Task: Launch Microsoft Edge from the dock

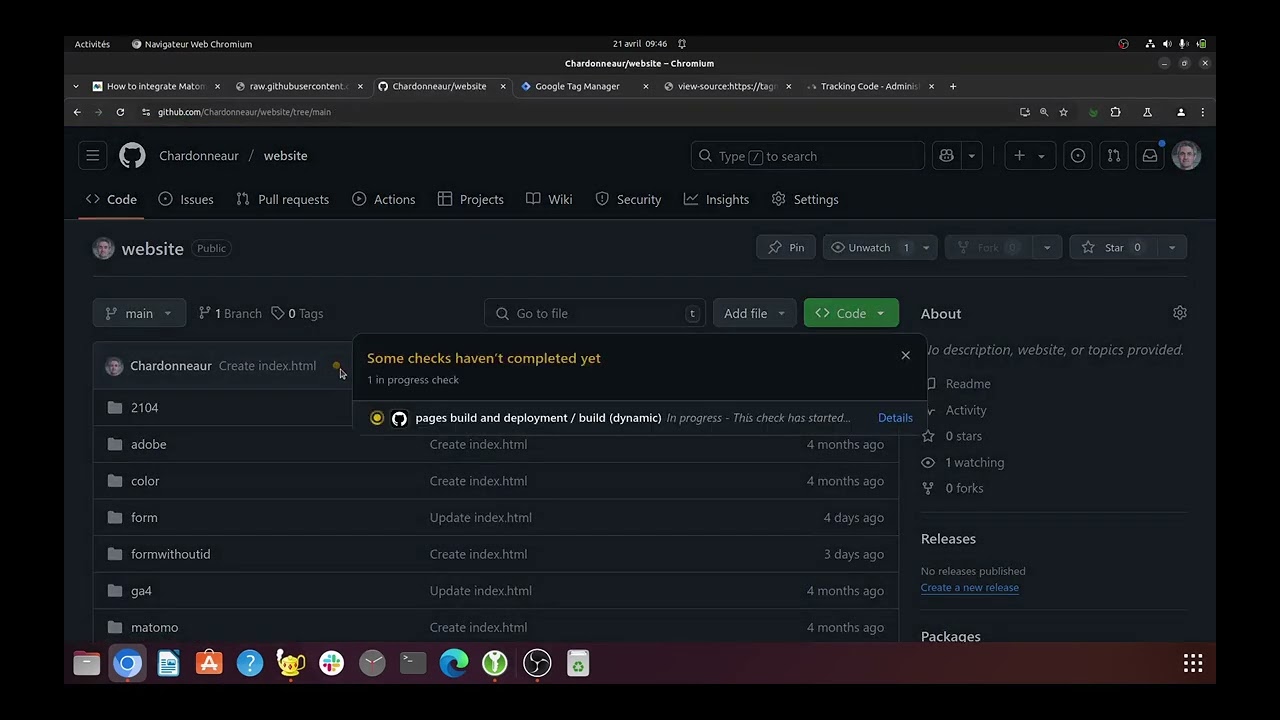Action: tap(454, 663)
